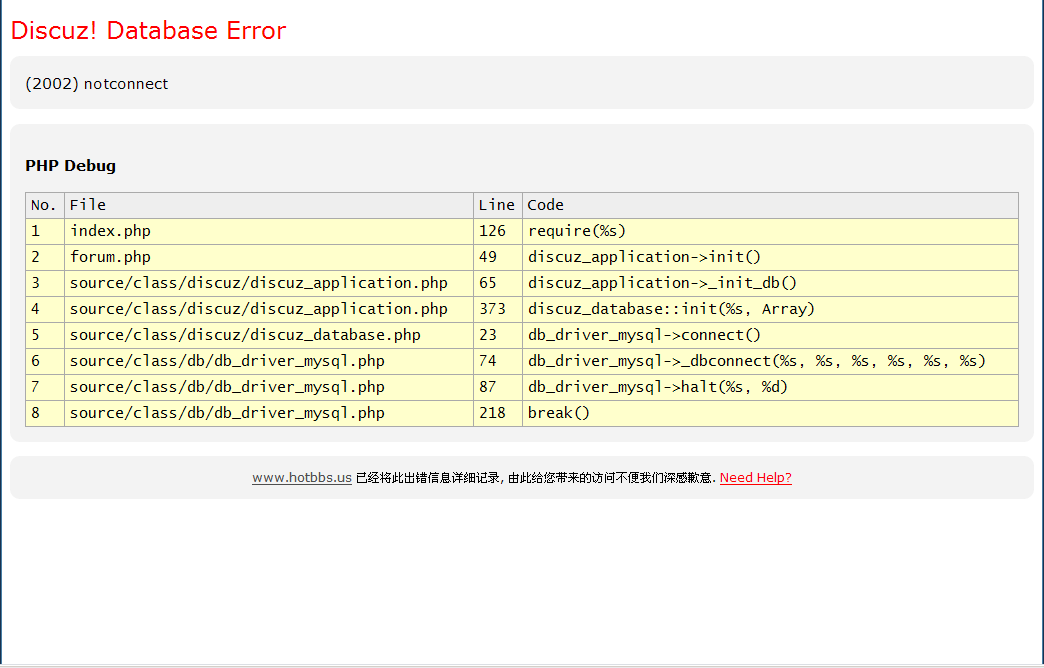Select the forum.php file cell
Viewport: 1044px width, 668px height.
[x=269, y=257]
